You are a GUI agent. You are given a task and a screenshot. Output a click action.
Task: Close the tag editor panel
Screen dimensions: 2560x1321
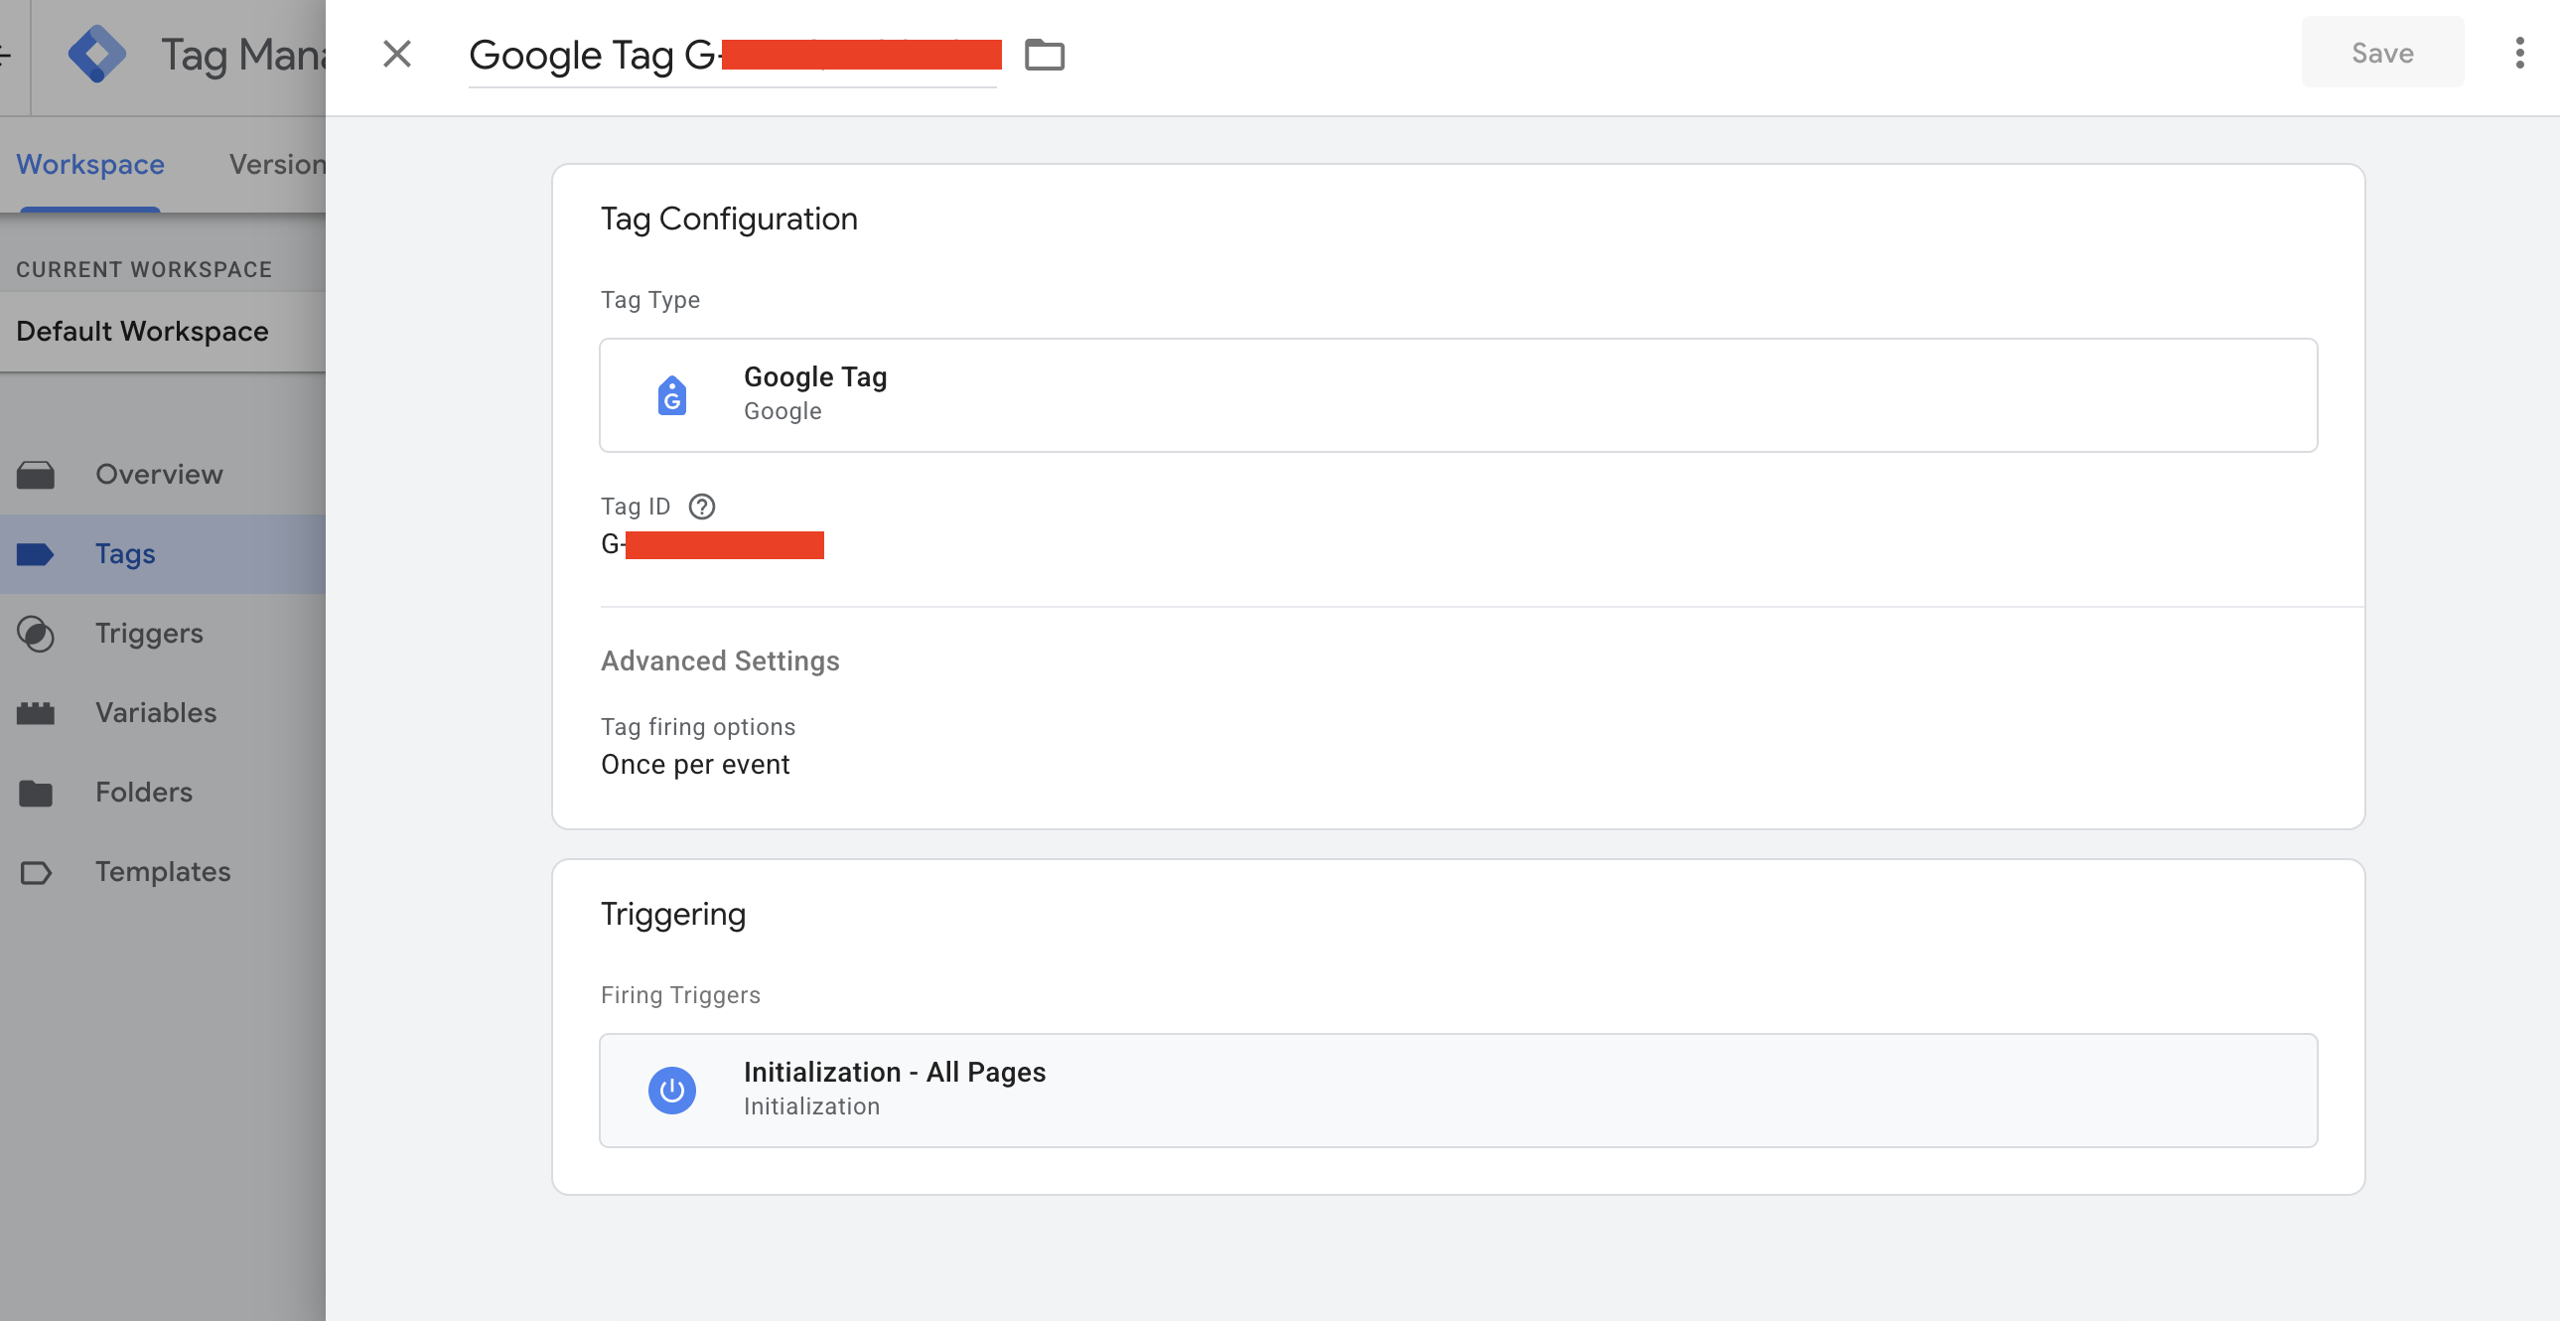[397, 54]
